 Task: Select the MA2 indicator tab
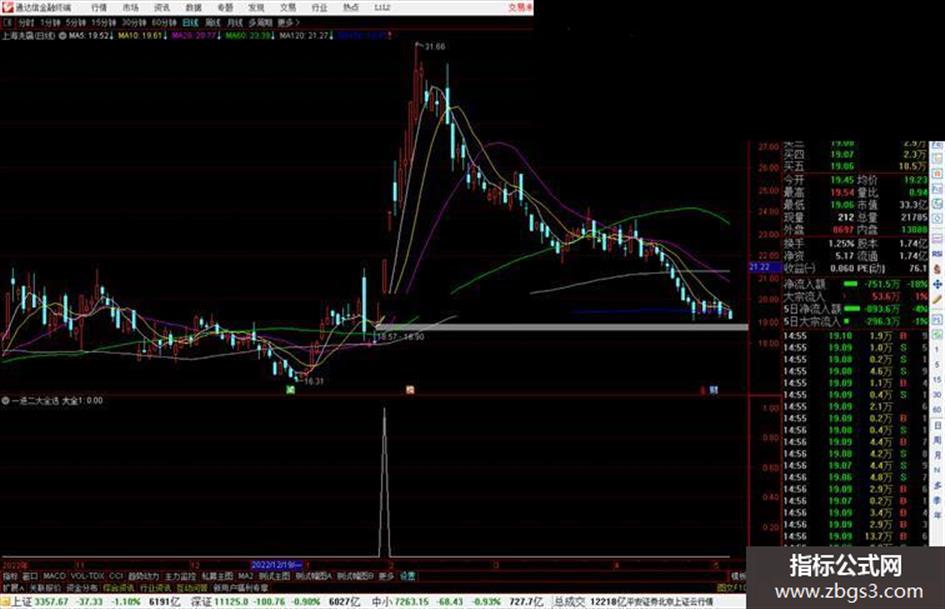(245, 576)
